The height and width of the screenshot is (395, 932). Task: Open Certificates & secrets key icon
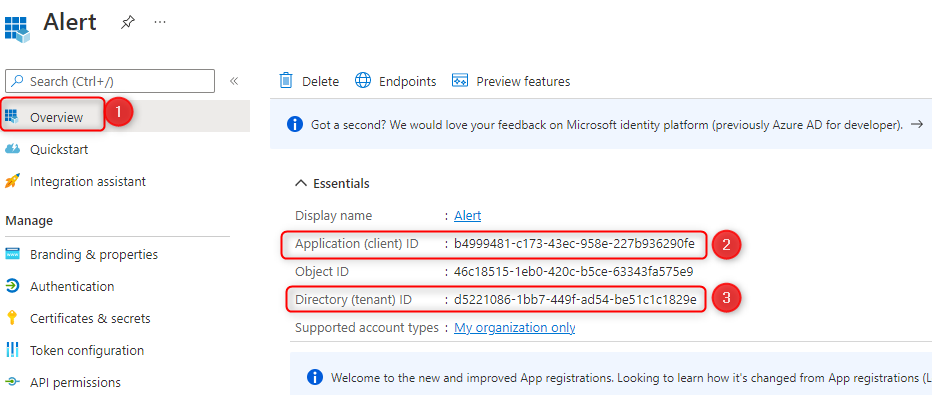[x=11, y=318]
